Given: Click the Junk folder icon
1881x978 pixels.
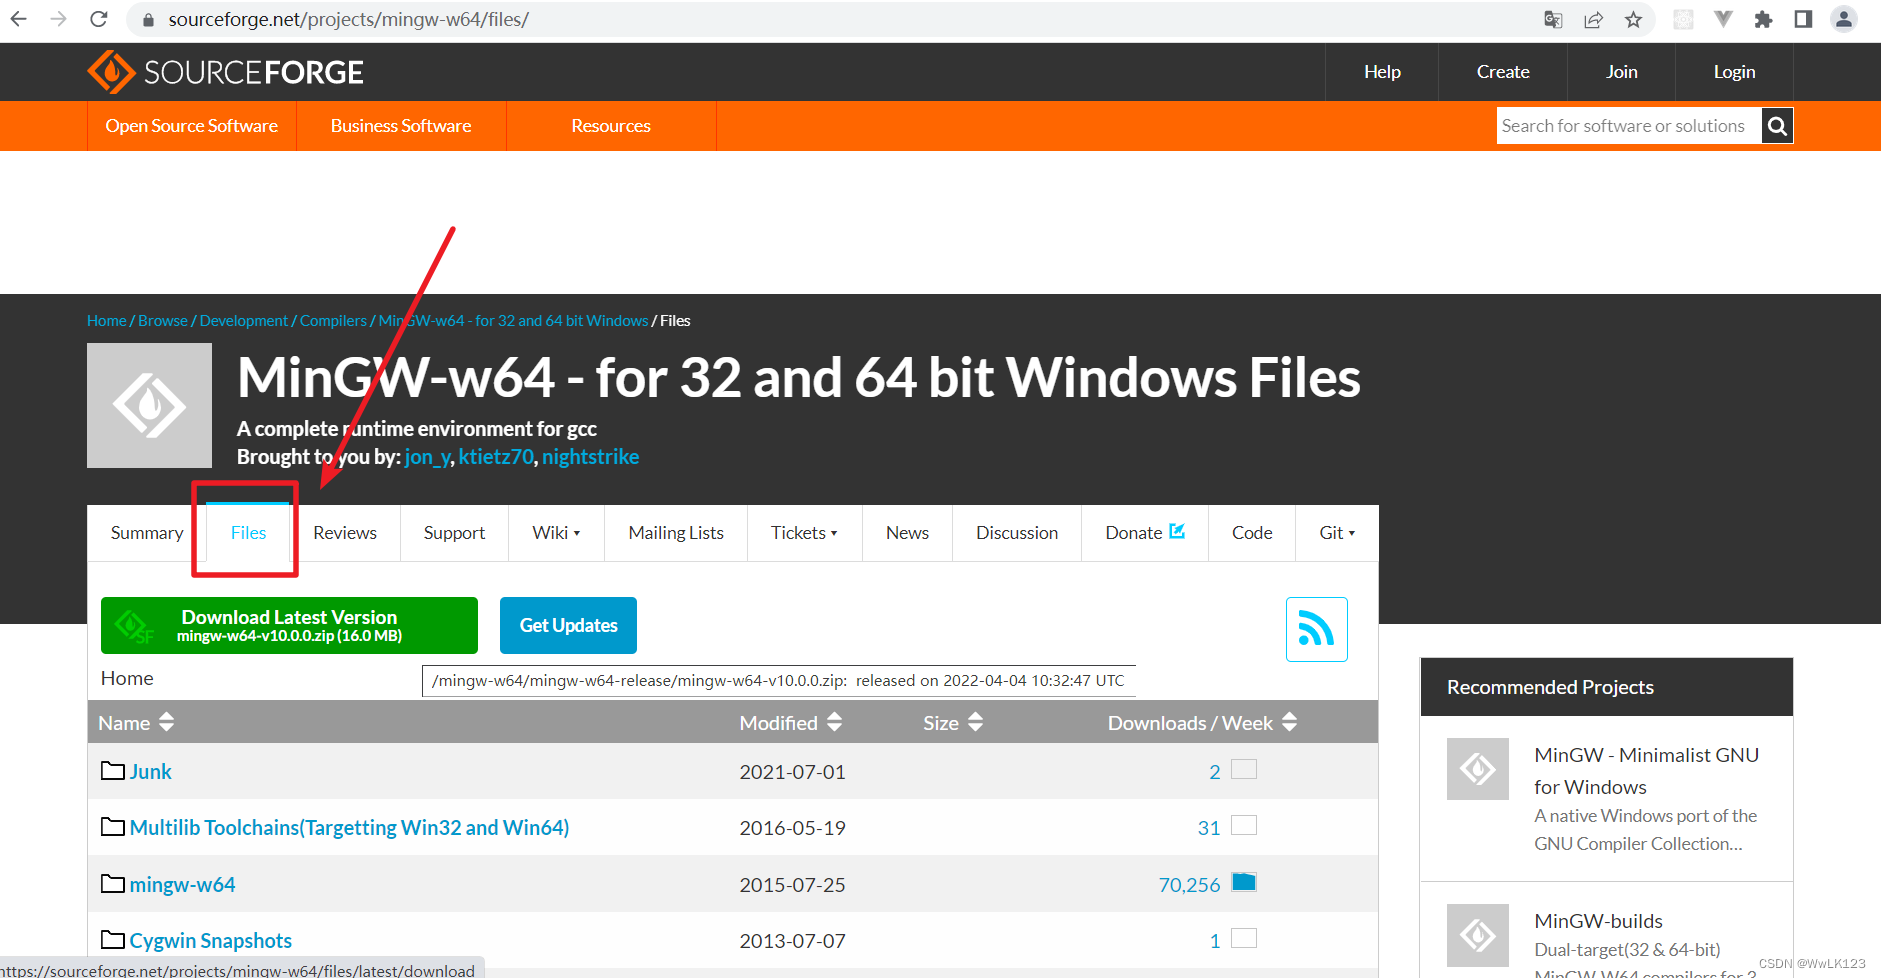Looking at the screenshot, I should 113,771.
